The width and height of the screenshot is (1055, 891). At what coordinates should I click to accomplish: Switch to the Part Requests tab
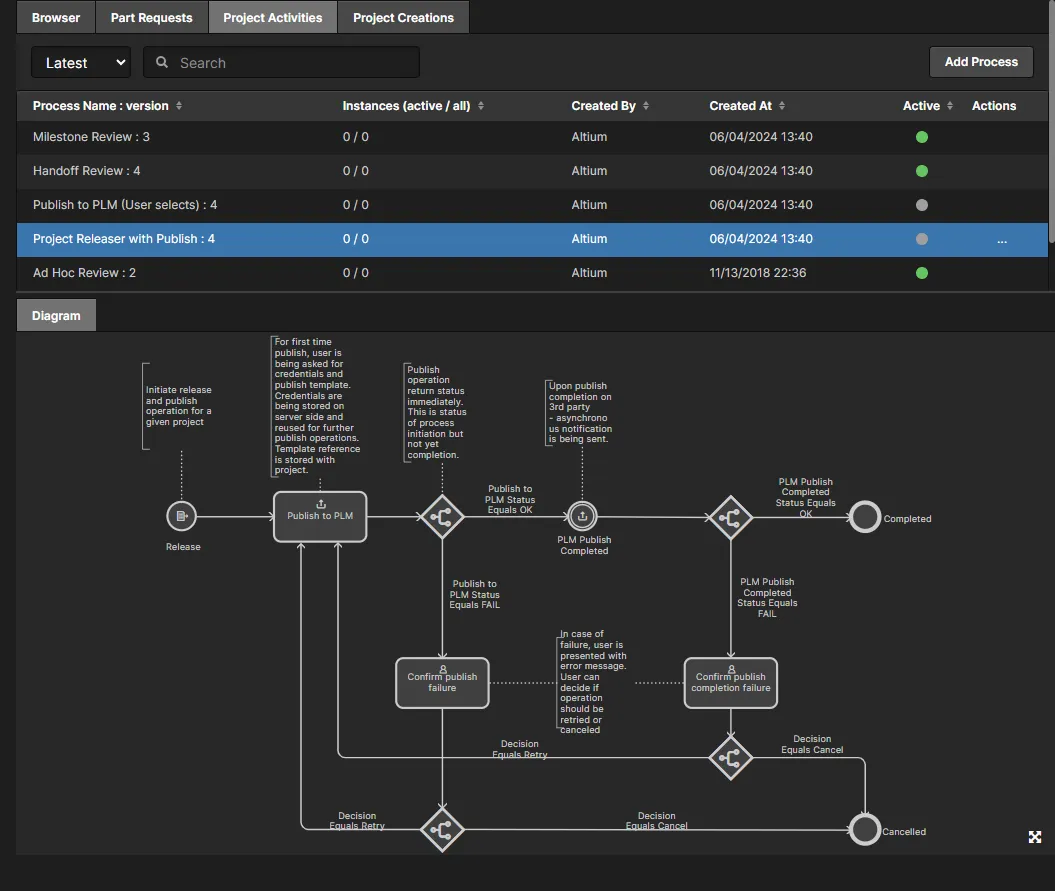point(151,17)
